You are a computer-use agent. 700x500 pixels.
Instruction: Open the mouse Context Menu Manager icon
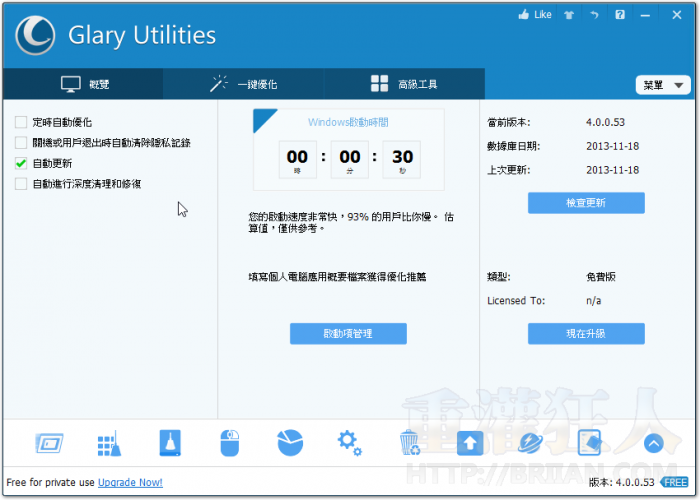[230, 443]
